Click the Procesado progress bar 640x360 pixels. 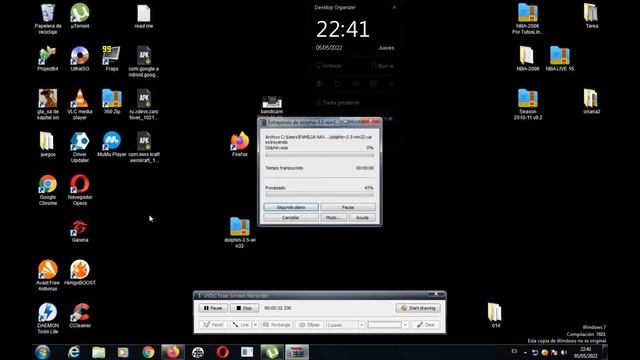[320, 195]
